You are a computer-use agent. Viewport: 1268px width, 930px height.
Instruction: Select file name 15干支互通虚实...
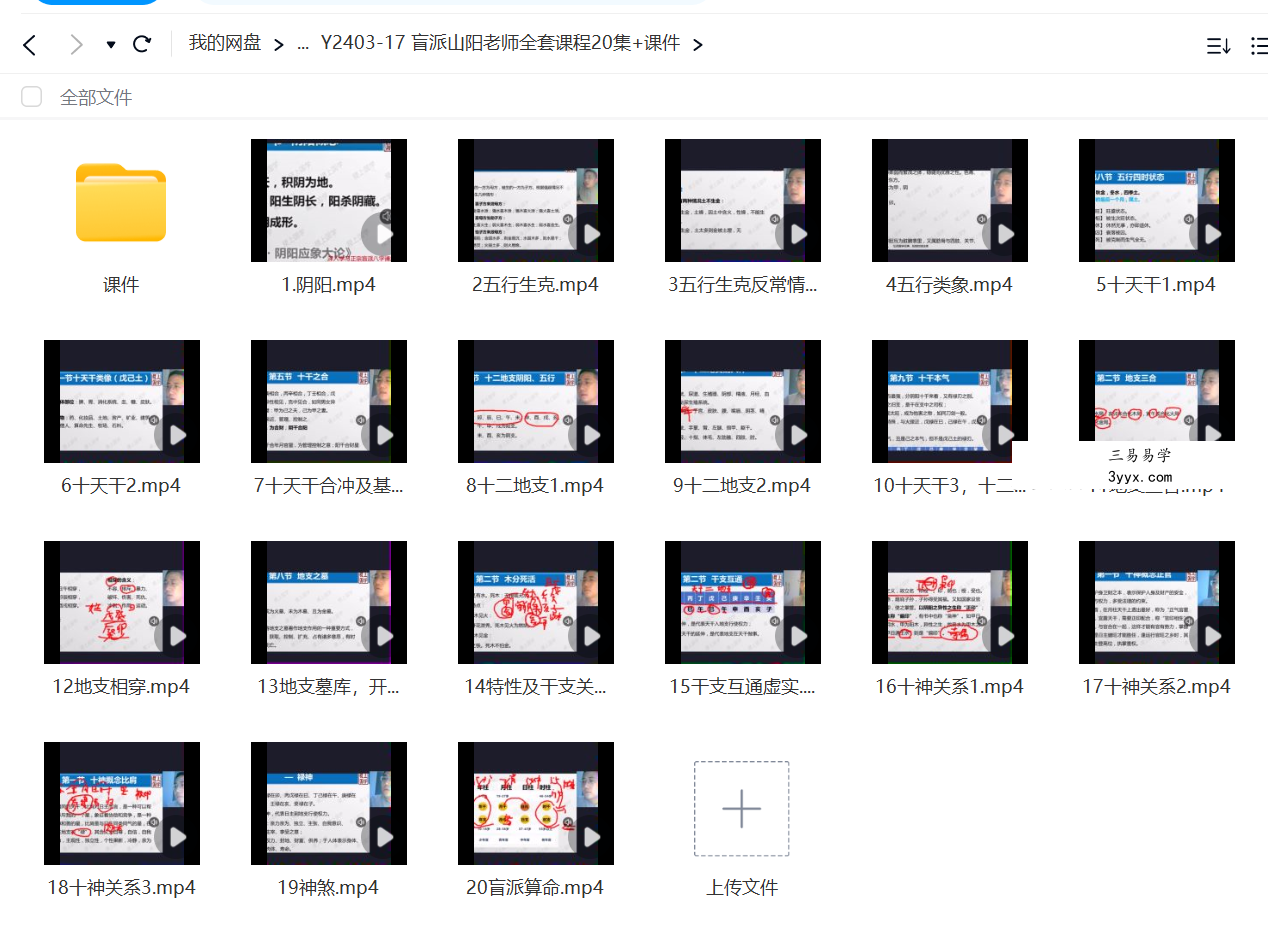pyautogui.click(x=743, y=687)
